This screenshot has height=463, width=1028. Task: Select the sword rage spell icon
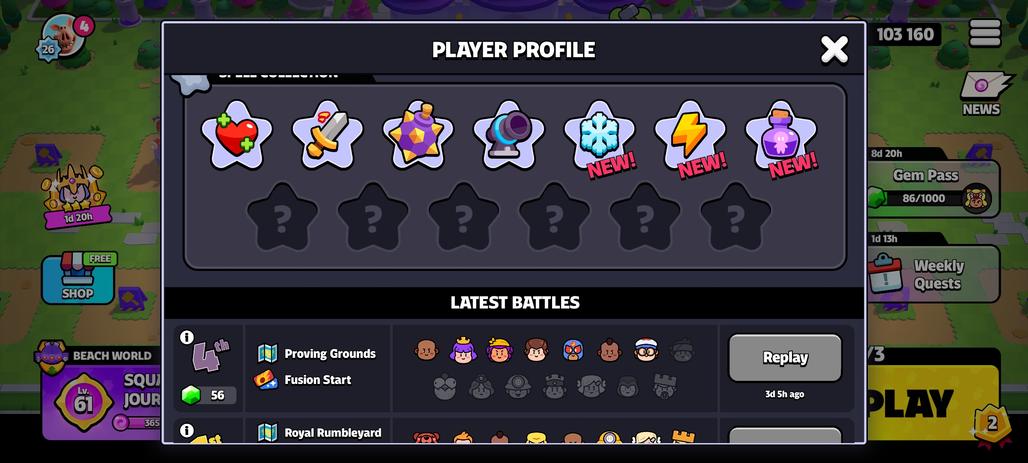tap(327, 135)
